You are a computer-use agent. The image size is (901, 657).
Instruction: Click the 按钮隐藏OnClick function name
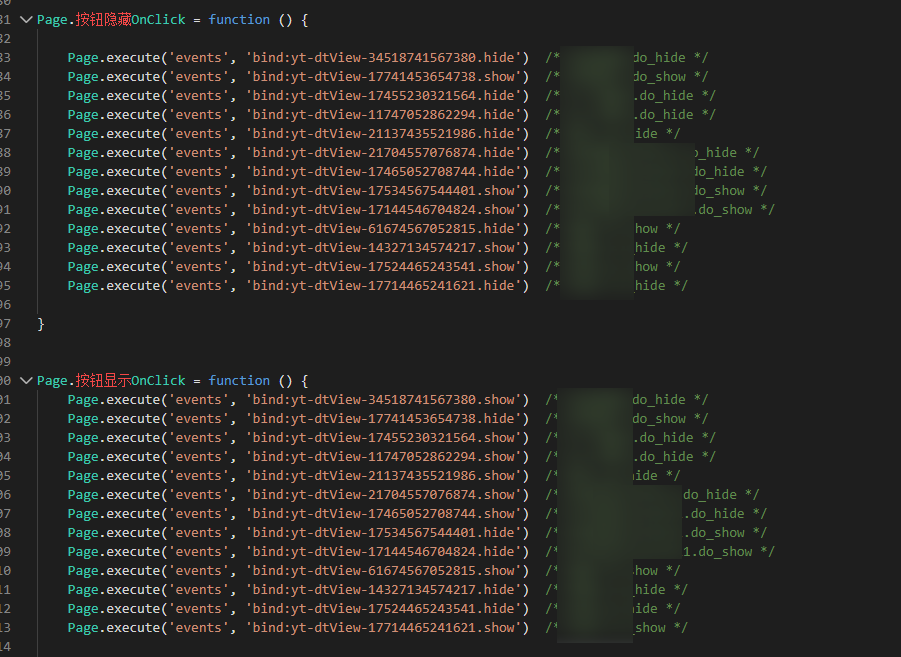pos(130,20)
